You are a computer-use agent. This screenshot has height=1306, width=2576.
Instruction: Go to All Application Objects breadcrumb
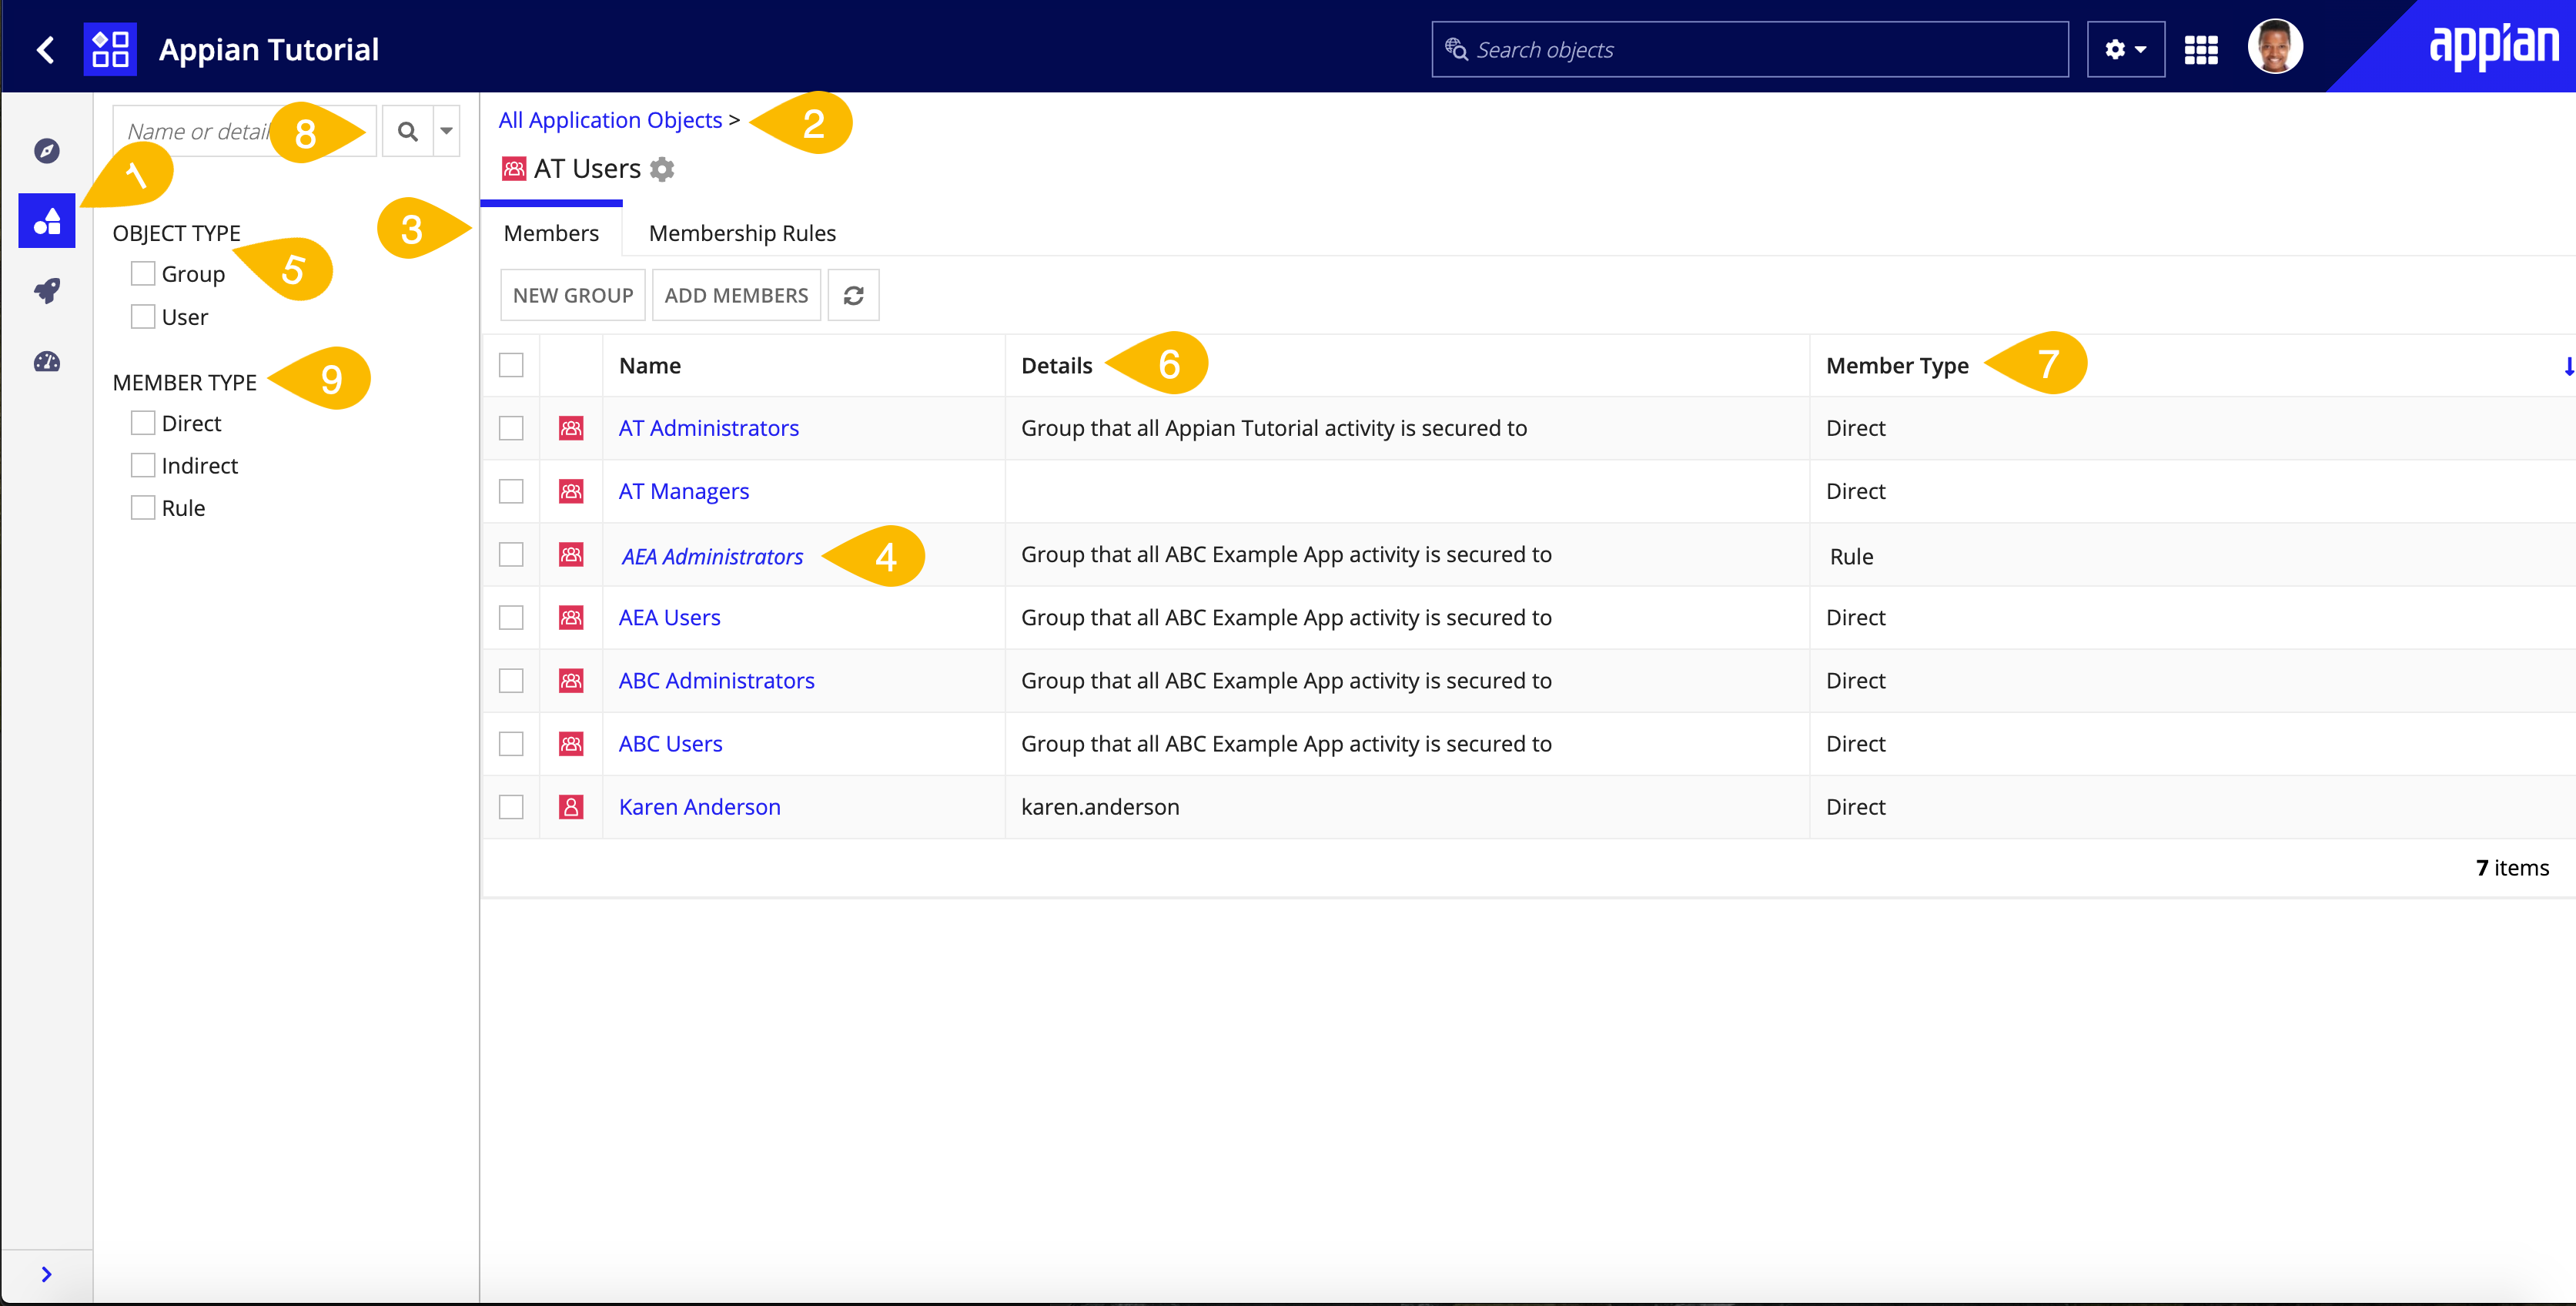(x=610, y=120)
